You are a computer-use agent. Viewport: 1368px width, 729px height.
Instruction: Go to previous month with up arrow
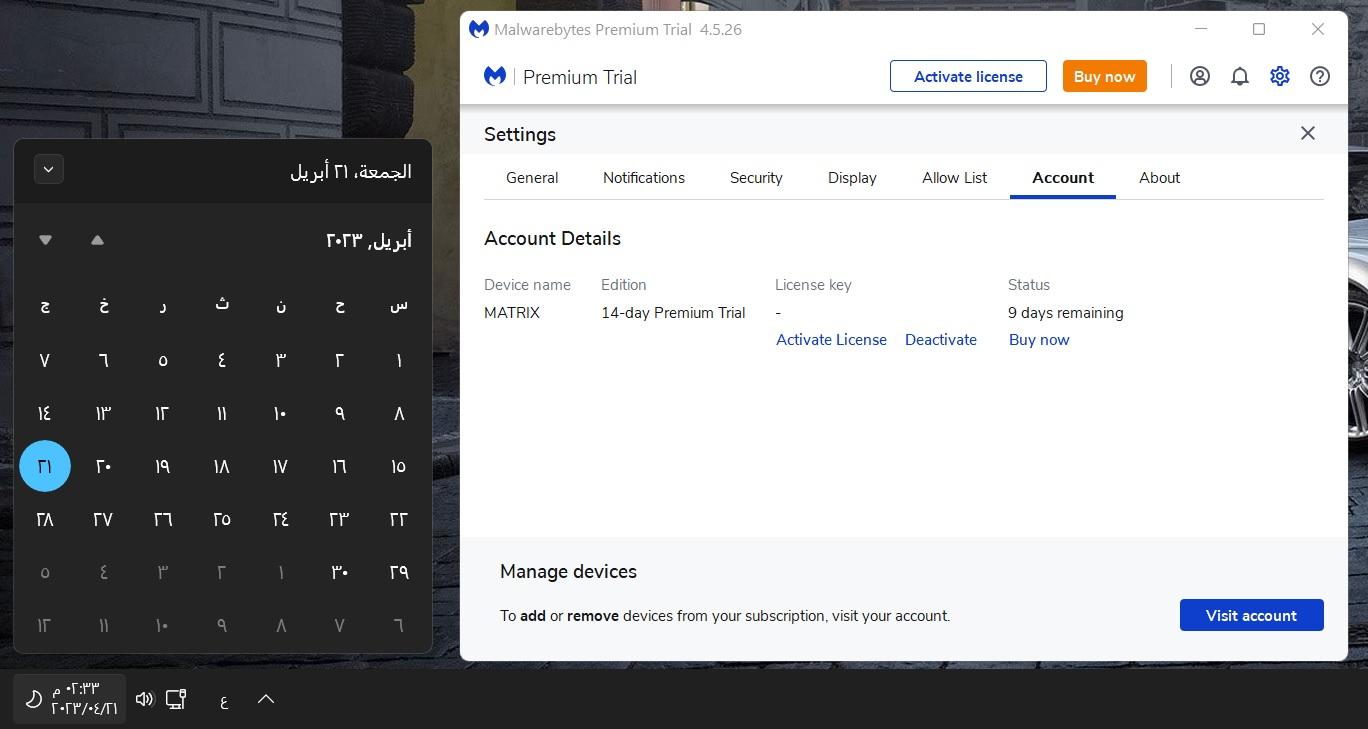(x=97, y=240)
